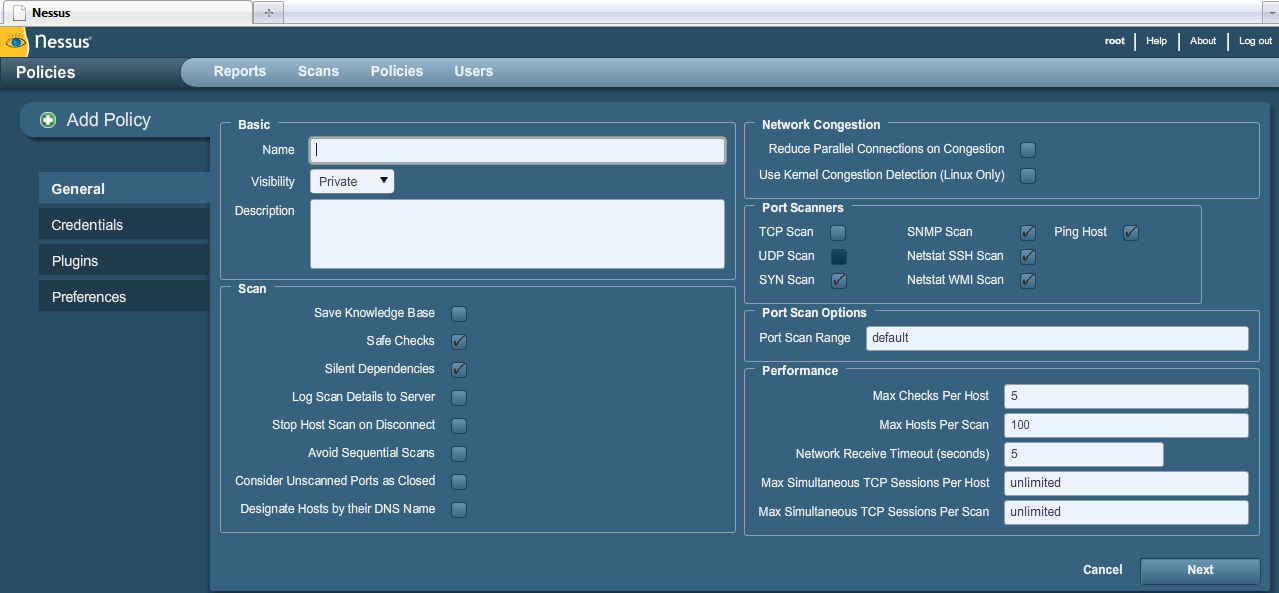Click the Nessus eyeball logo

tap(14, 41)
